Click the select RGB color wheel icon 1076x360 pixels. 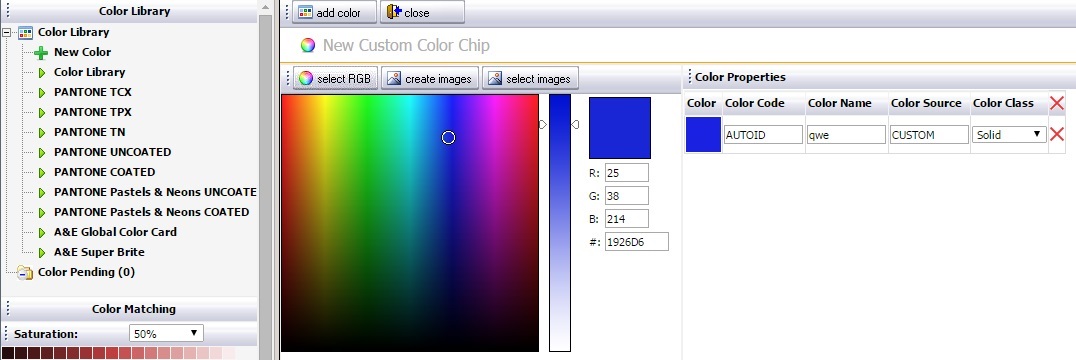pos(306,78)
